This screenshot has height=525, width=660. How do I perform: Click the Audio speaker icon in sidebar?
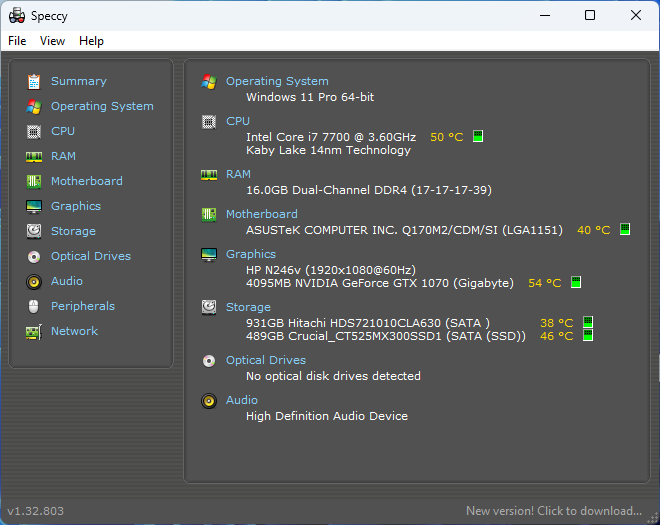pyautogui.click(x=34, y=282)
